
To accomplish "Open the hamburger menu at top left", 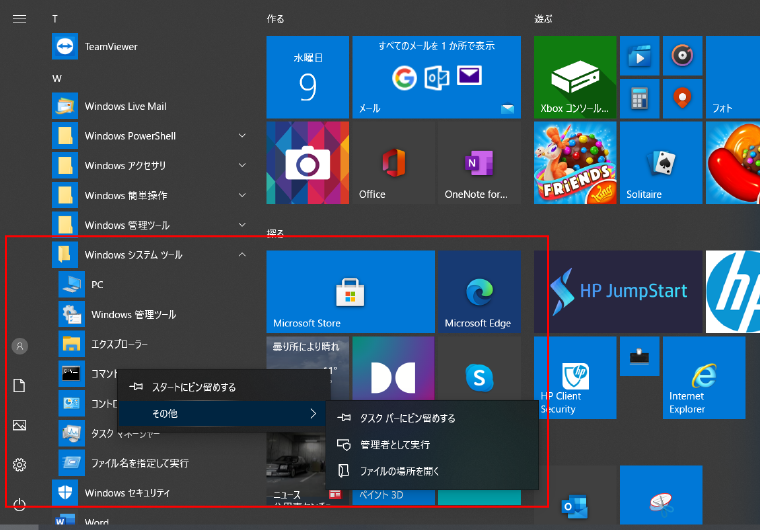I will (19, 19).
